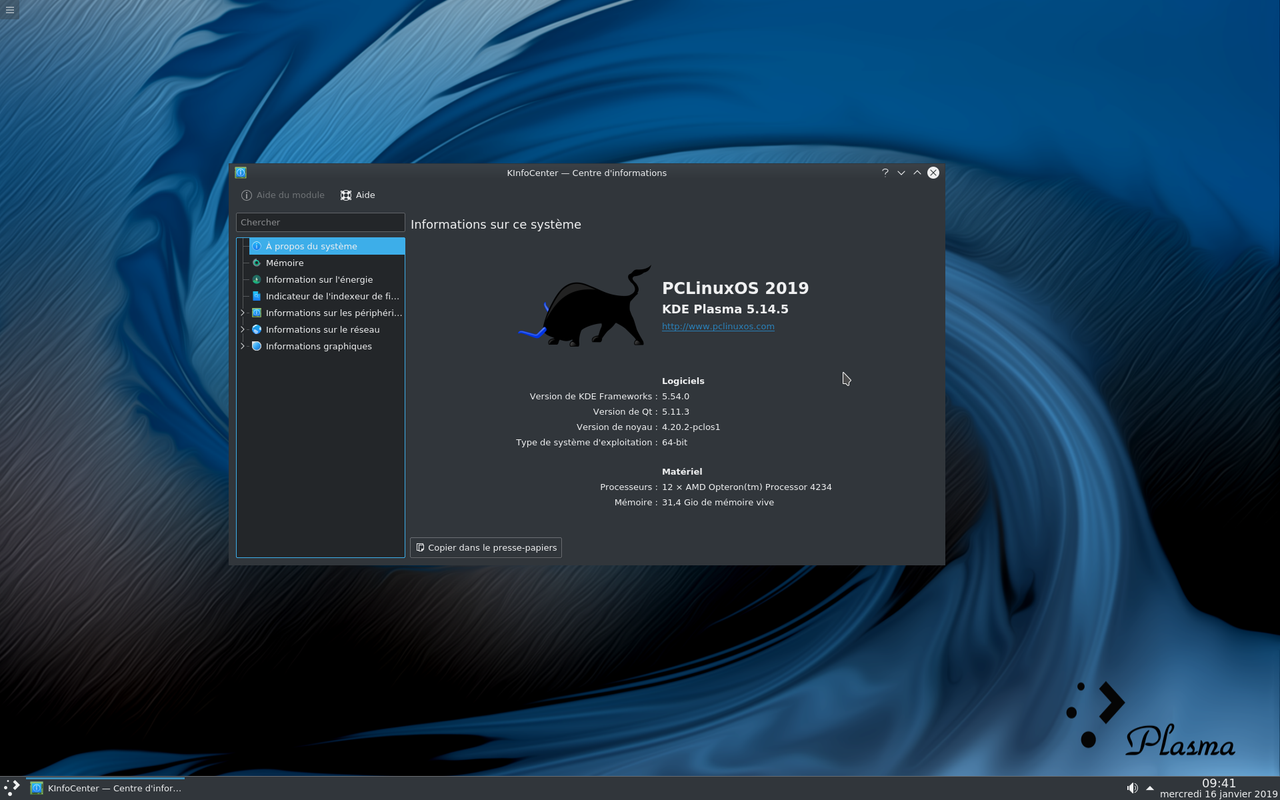
Task: Click the activities icon at taskbar far left
Action: 11,787
